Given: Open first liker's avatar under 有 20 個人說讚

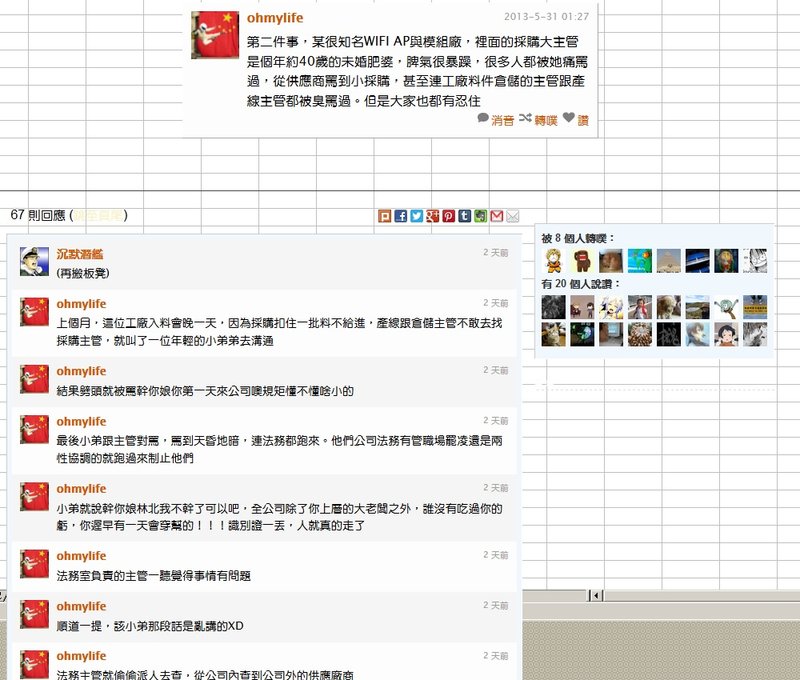Looking at the screenshot, I should pyautogui.click(x=554, y=307).
